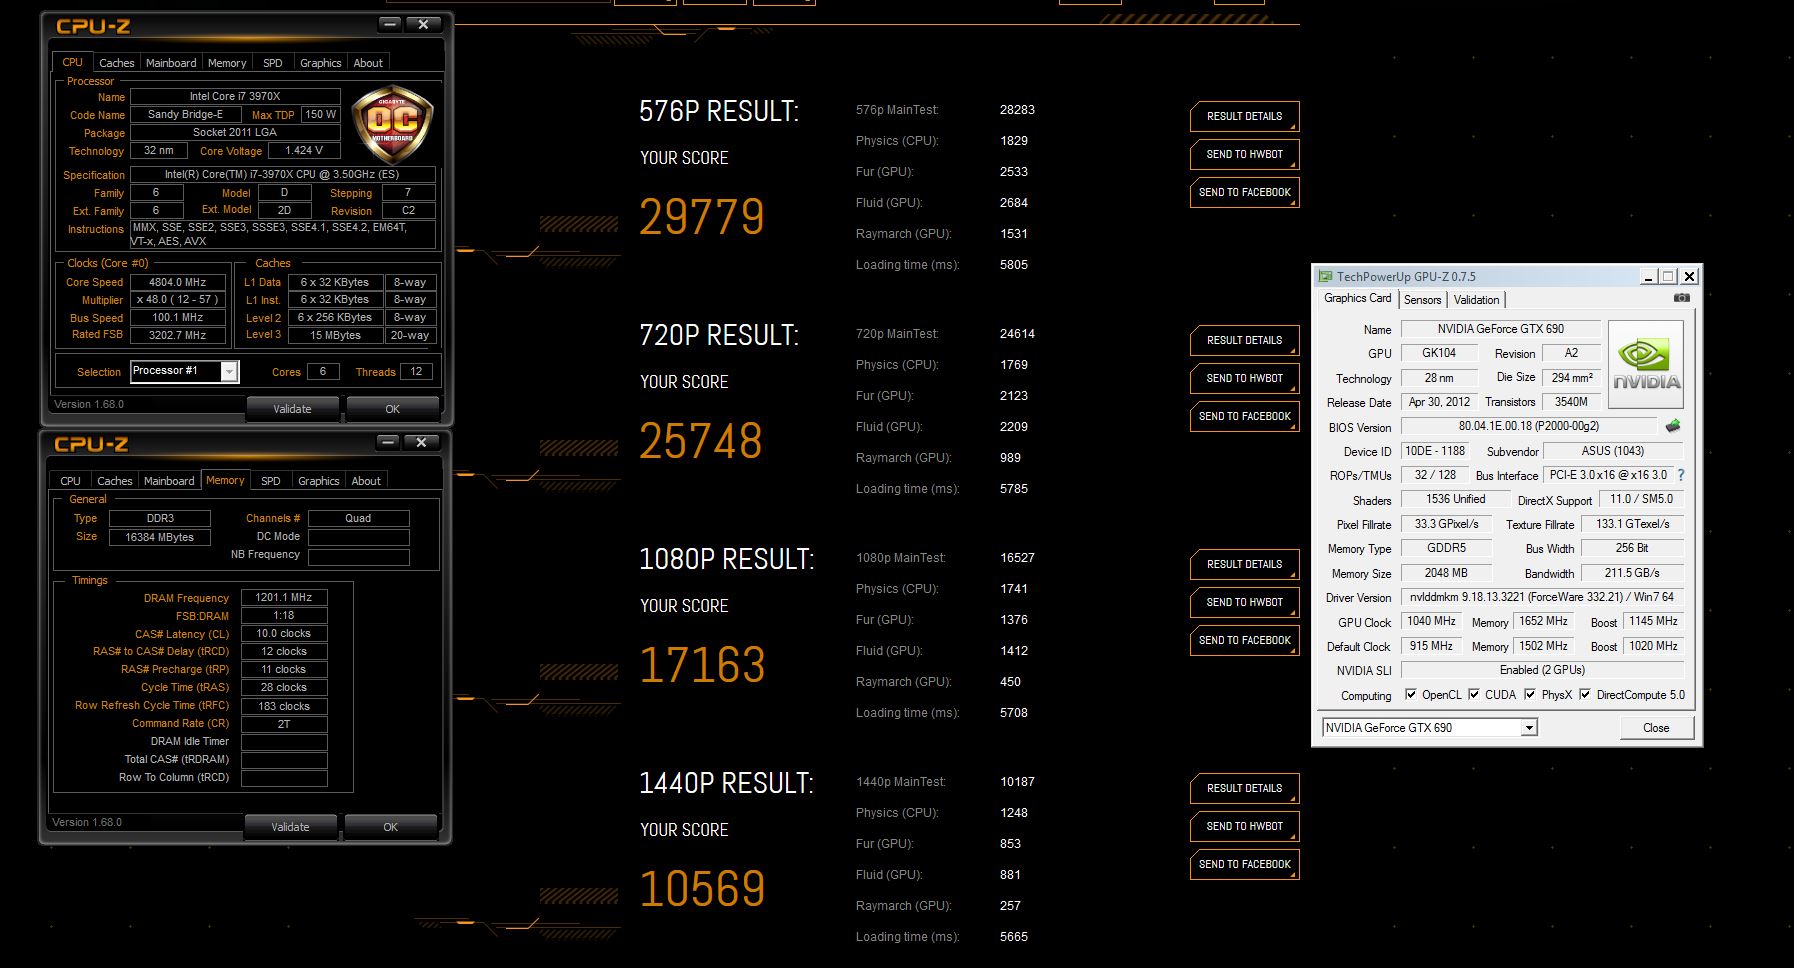Open SPD tab in top CPU-Z window

[x=272, y=63]
